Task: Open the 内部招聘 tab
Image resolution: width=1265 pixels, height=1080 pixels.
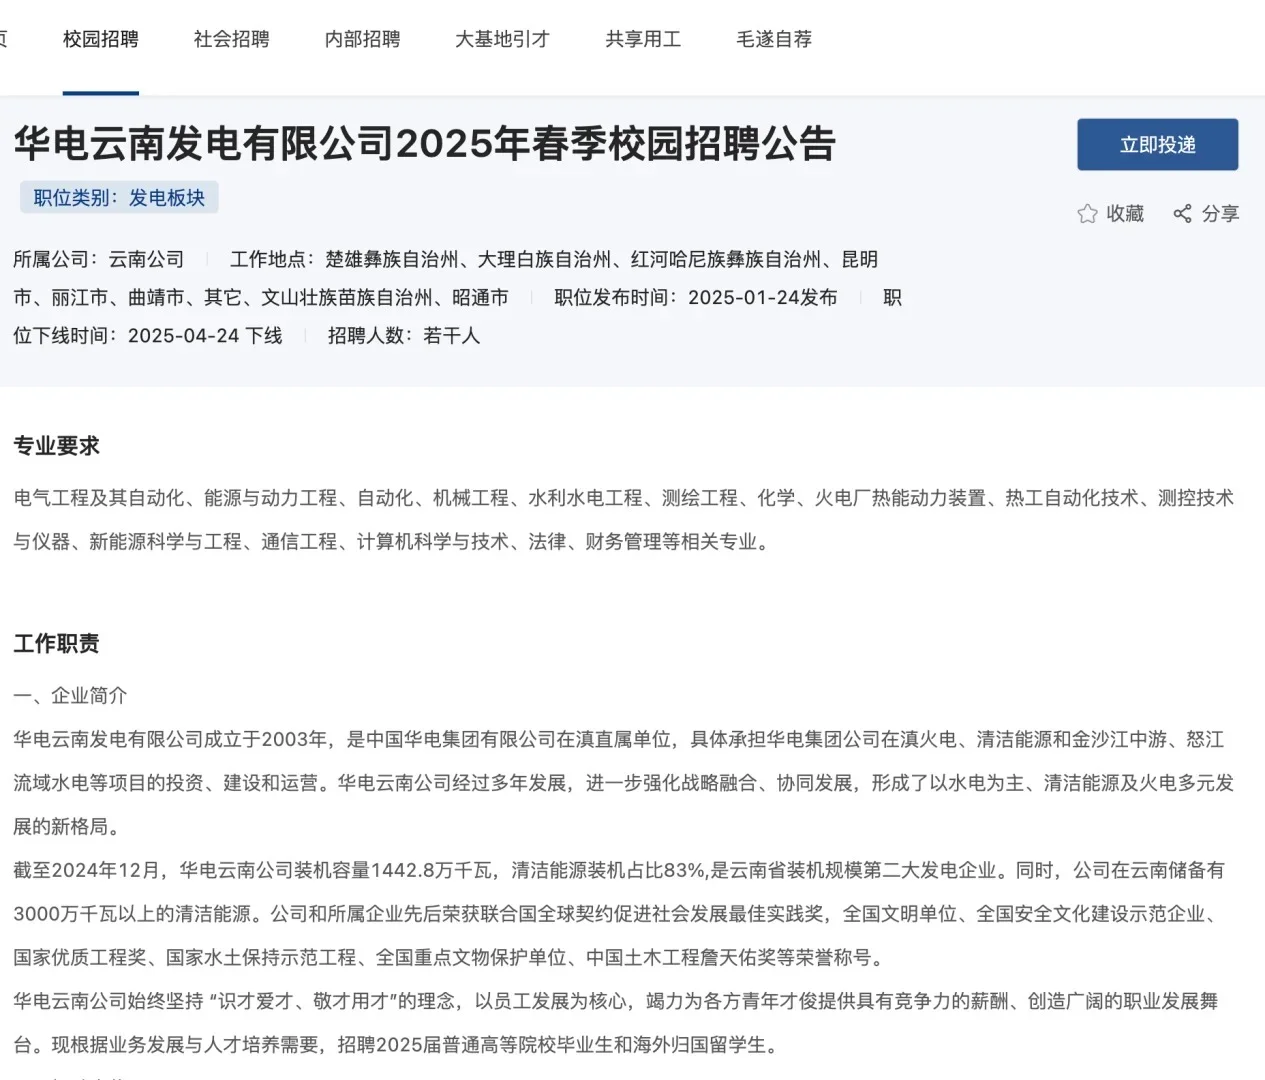Action: (362, 39)
